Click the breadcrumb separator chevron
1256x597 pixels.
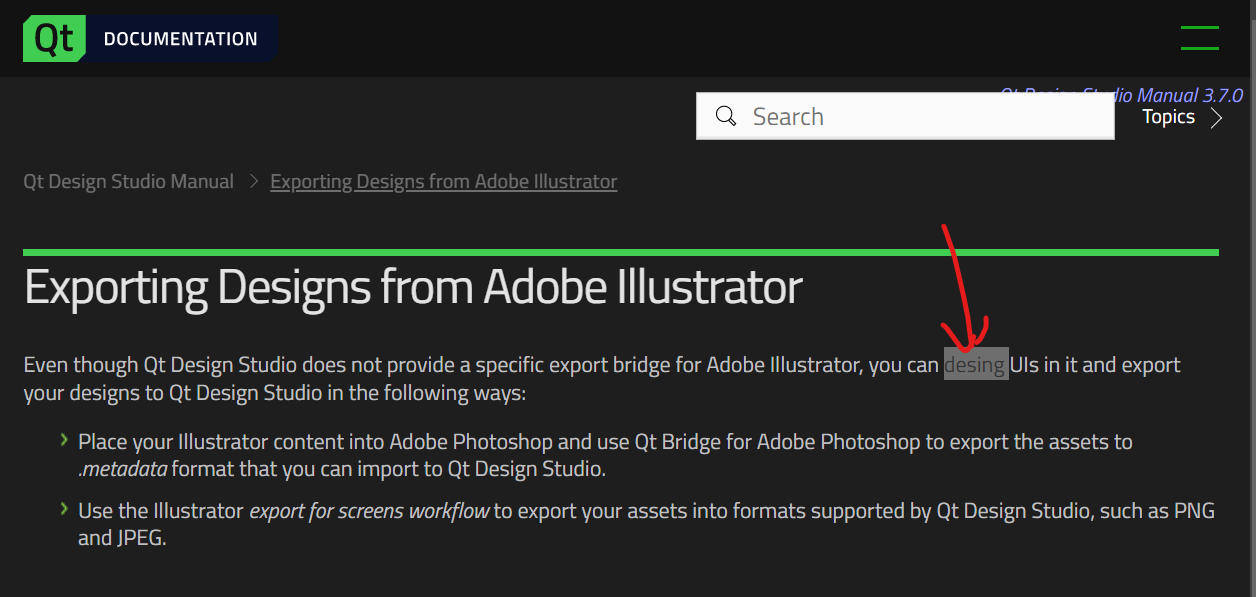coord(252,181)
